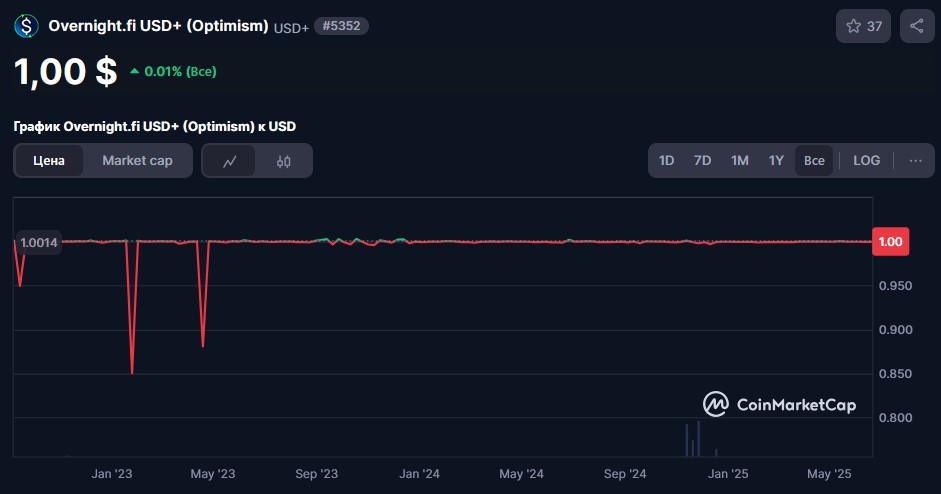The height and width of the screenshot is (494, 941).
Task: Set chart range to 1M
Action: click(x=739, y=160)
